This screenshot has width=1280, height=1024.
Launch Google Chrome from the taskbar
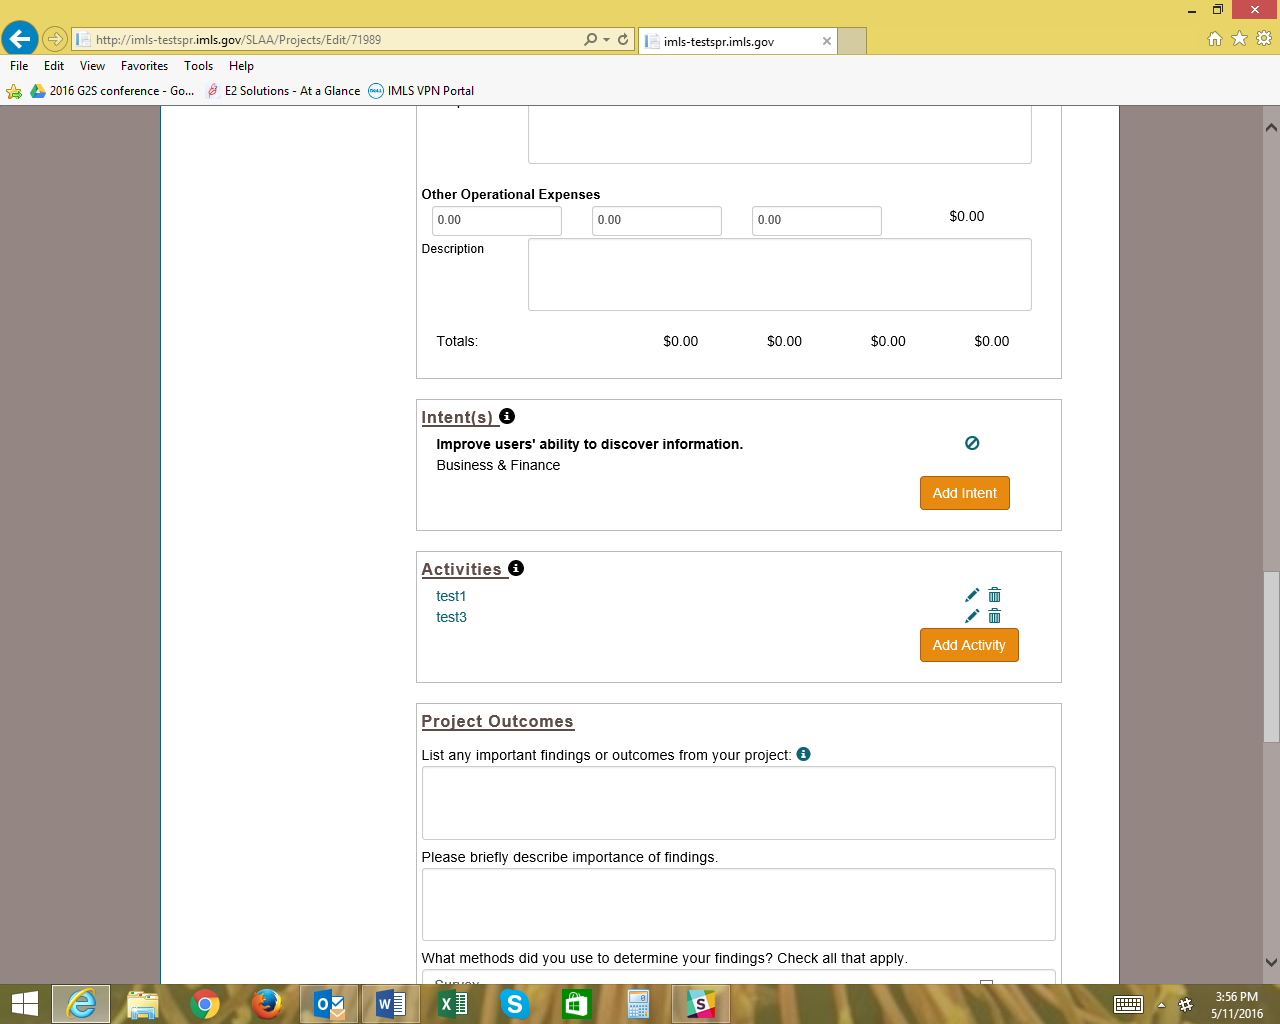click(x=205, y=1004)
